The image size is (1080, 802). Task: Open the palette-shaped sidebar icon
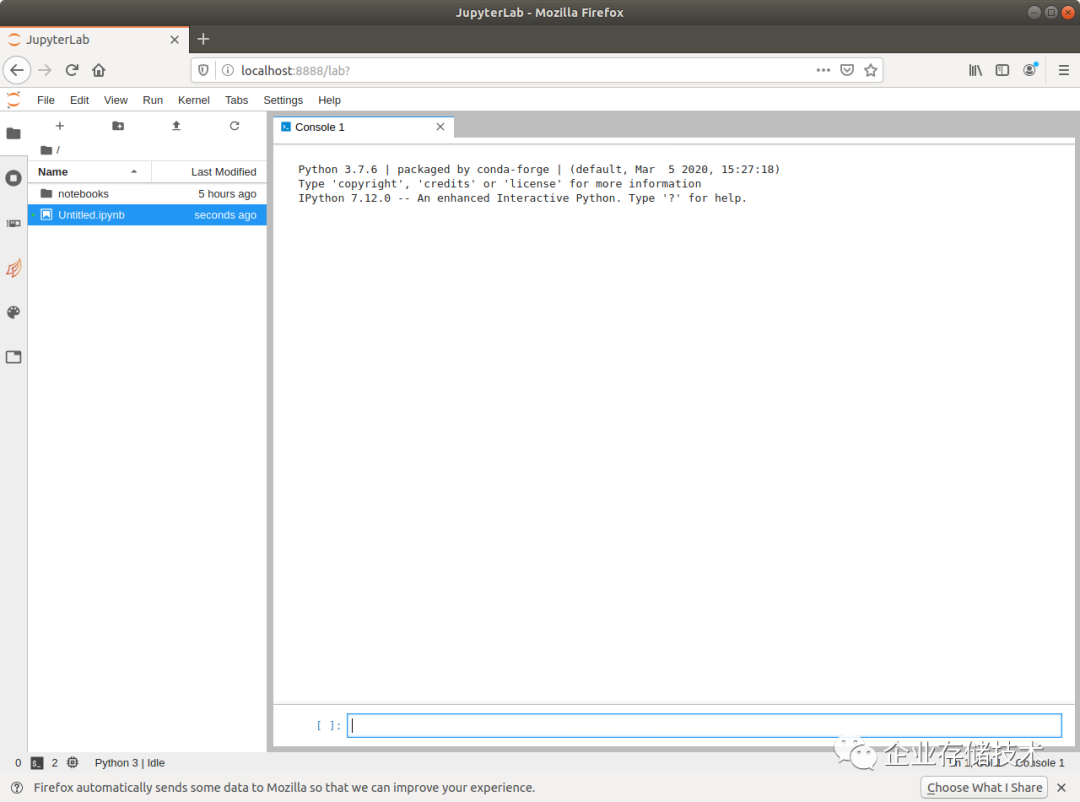(x=13, y=312)
